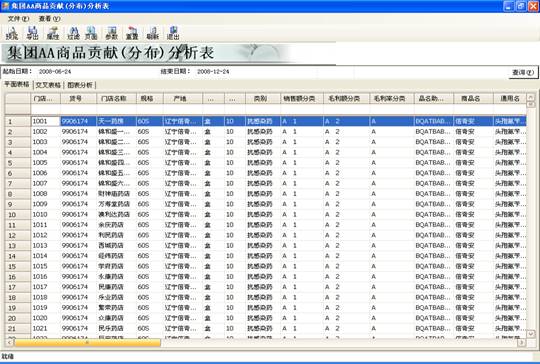Click the 过滤 (Filter) toolbar icon
This screenshot has height=364, width=540.
tap(73, 33)
